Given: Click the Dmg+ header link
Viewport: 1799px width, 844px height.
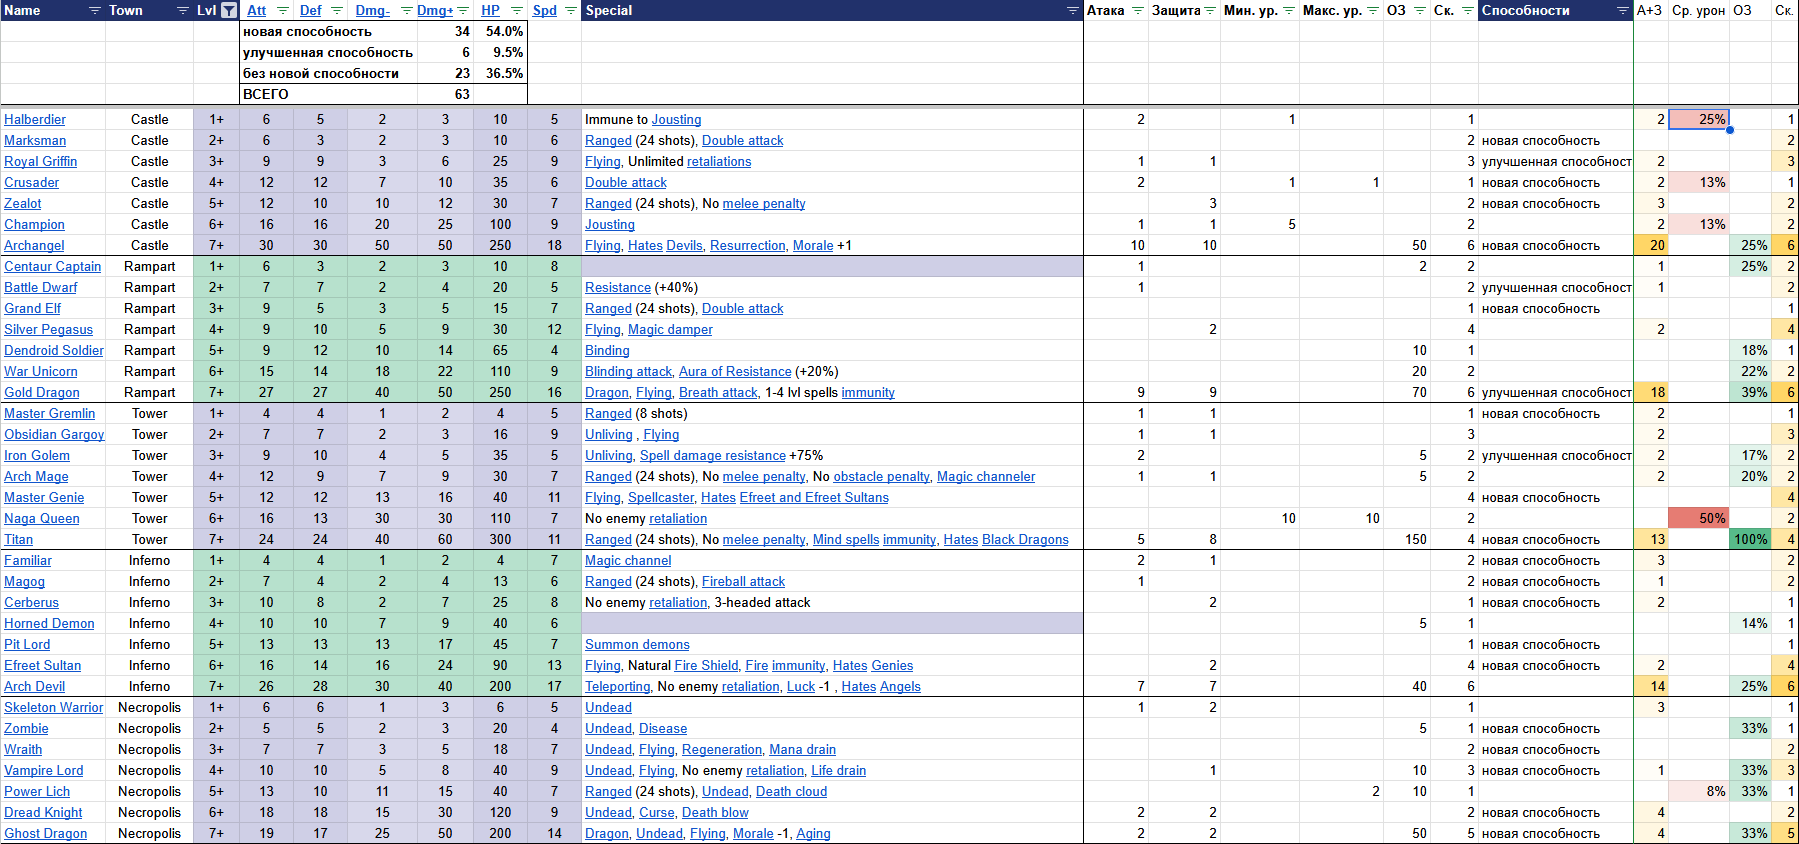Looking at the screenshot, I should (x=435, y=10).
